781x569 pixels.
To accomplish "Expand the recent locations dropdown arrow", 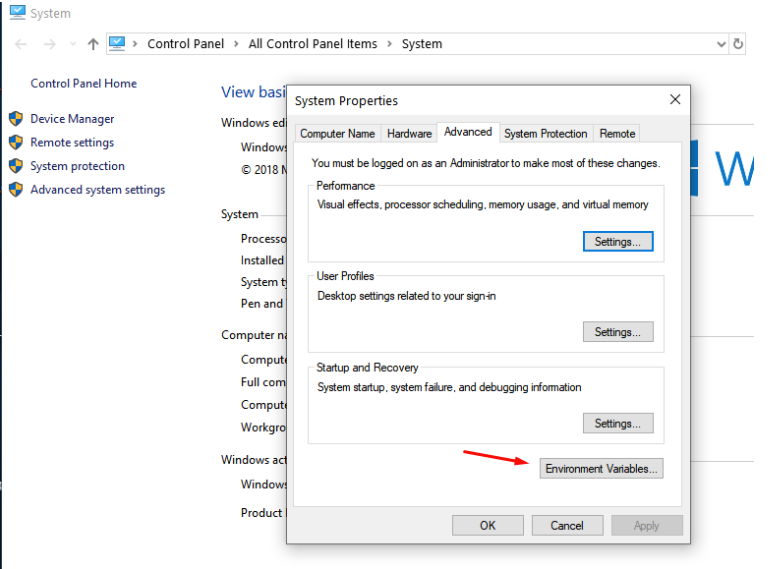I will pyautogui.click(x=73, y=44).
